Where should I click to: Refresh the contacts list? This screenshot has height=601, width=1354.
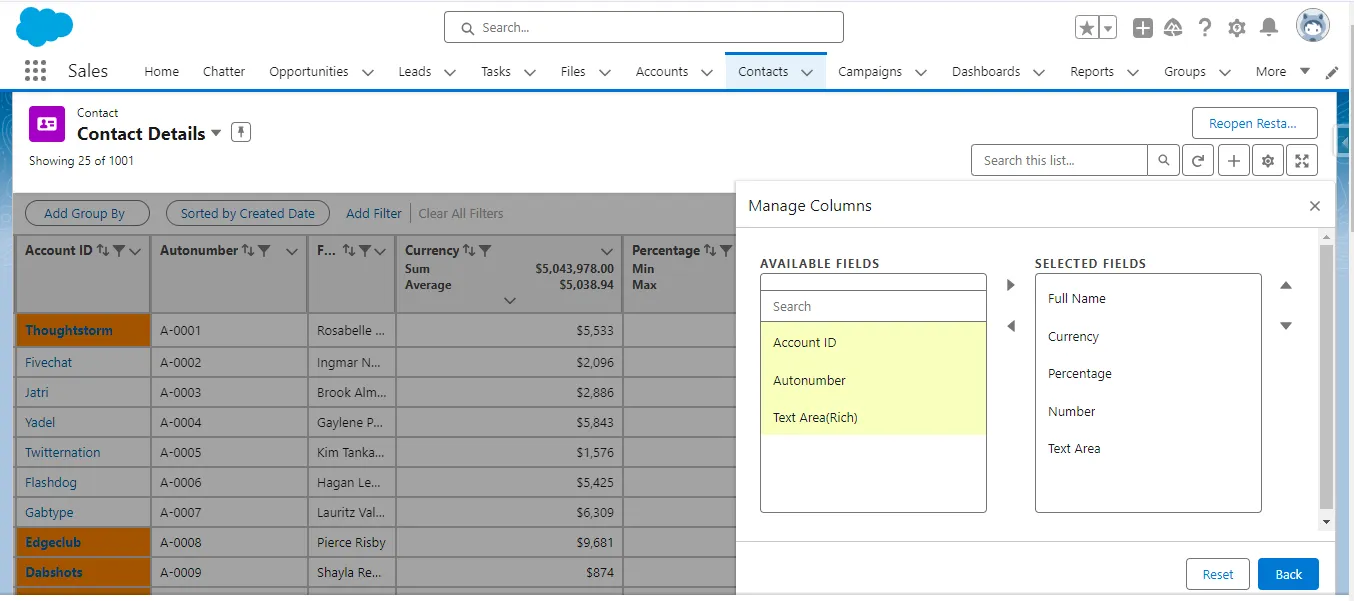coord(1198,159)
